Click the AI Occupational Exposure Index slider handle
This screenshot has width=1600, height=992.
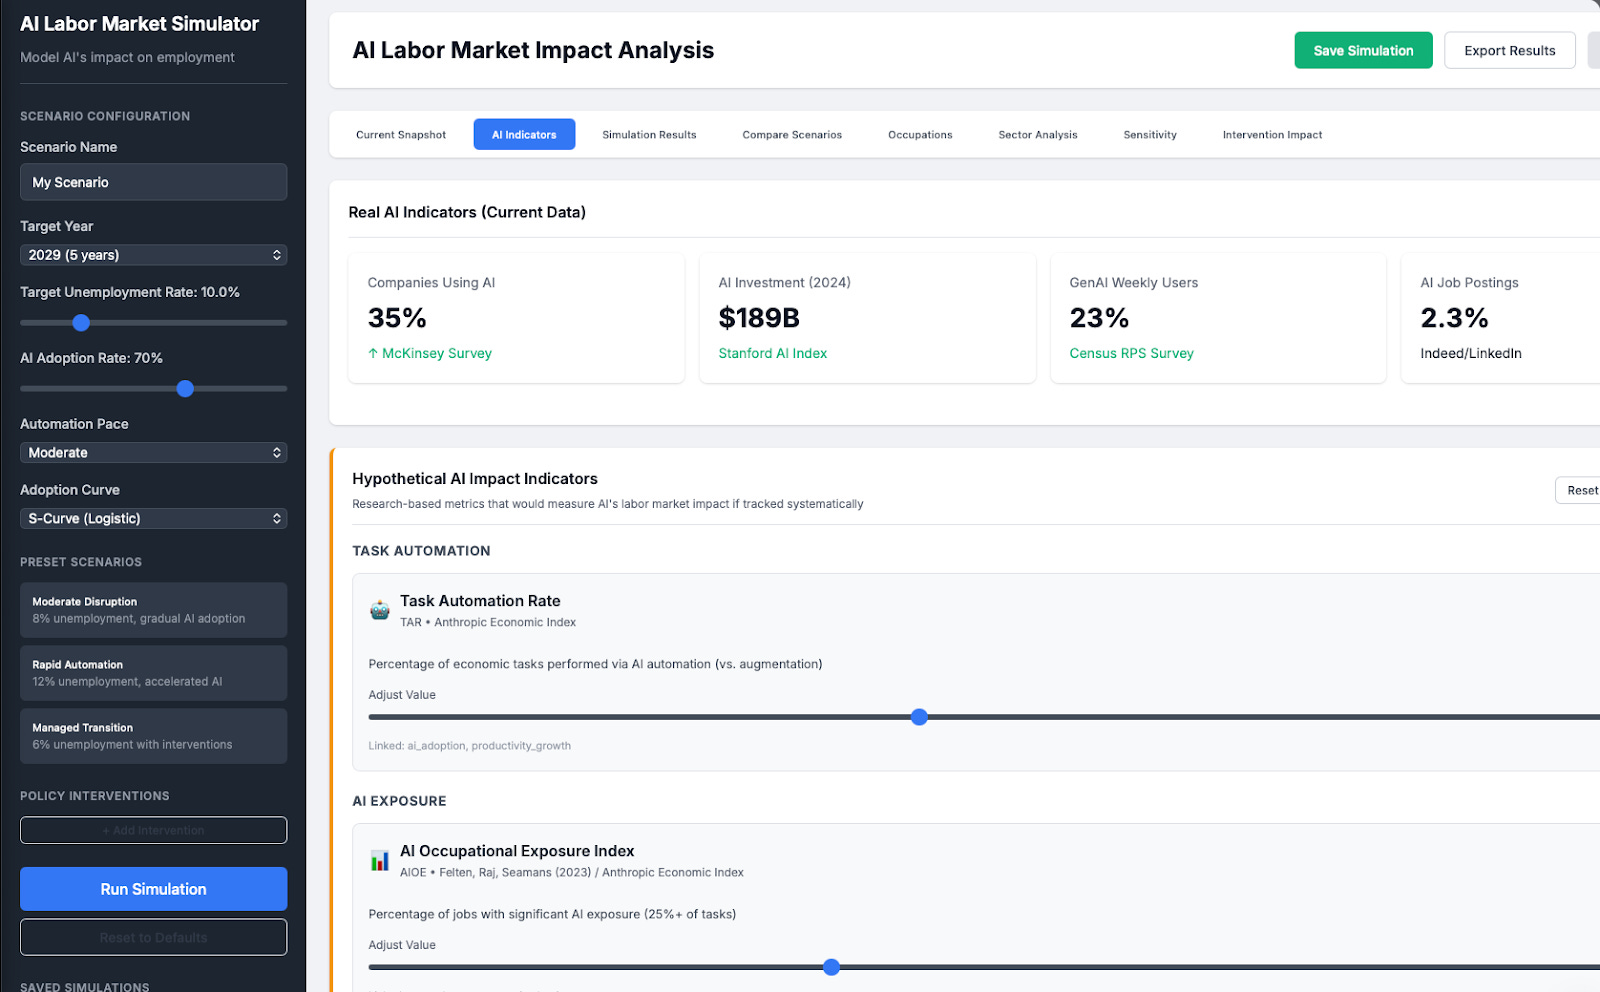pos(831,967)
